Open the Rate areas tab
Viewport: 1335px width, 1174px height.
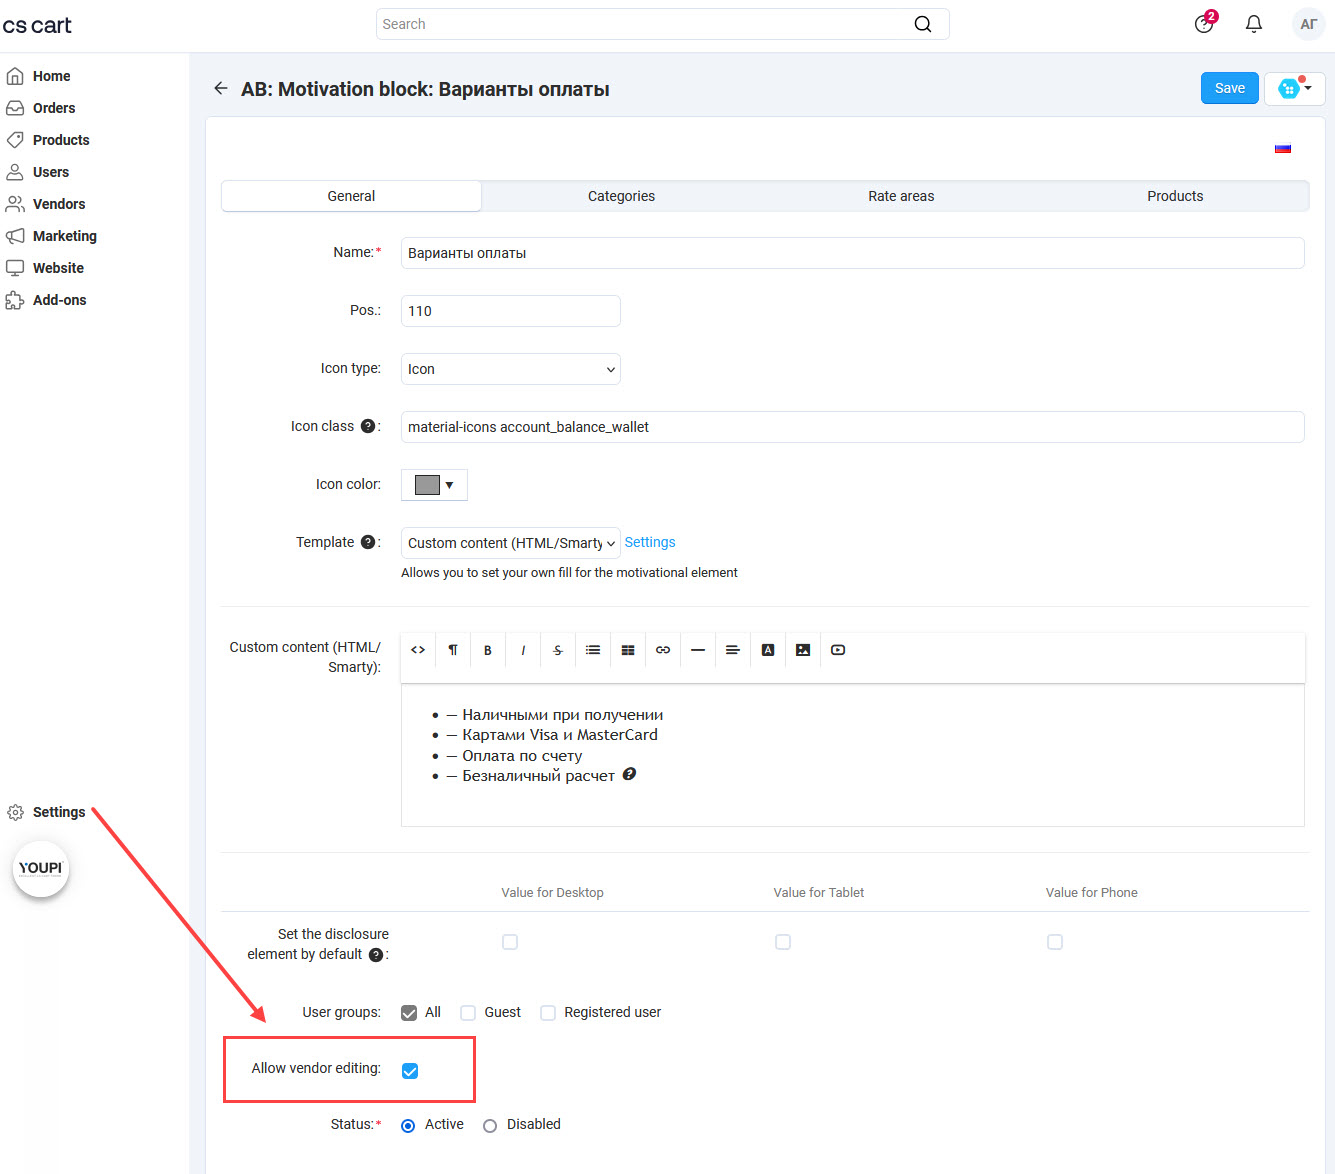pyautogui.click(x=901, y=196)
